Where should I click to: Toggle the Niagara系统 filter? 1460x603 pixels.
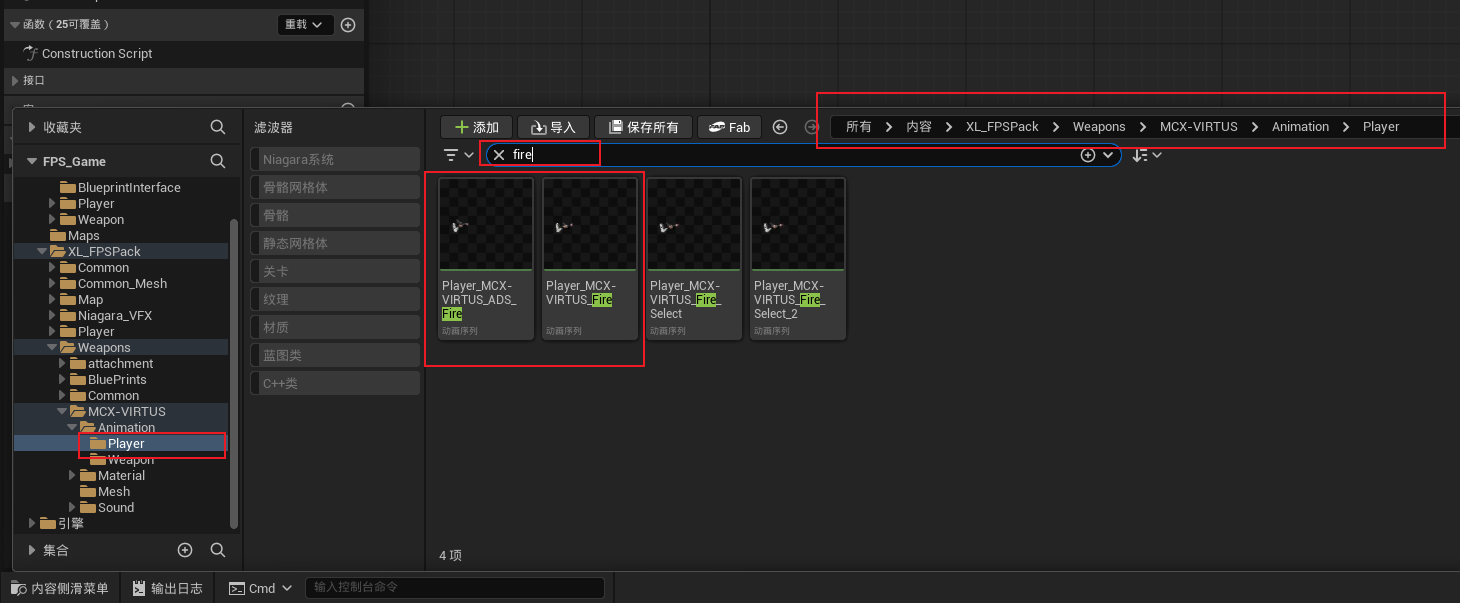point(335,159)
